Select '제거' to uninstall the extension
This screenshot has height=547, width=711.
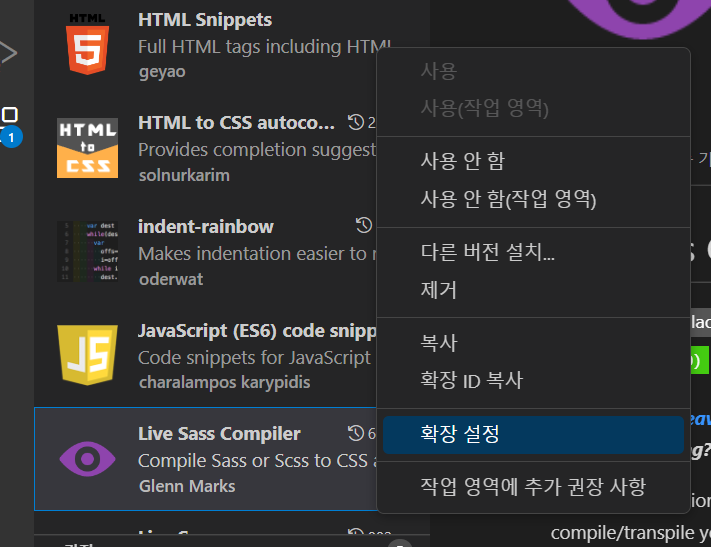pos(533,289)
